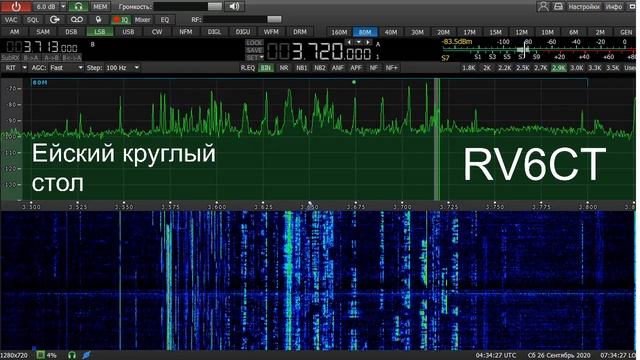Open the 6.0 dB preamp dropdown
This screenshot has width=640, height=360.
(x=63, y=7)
